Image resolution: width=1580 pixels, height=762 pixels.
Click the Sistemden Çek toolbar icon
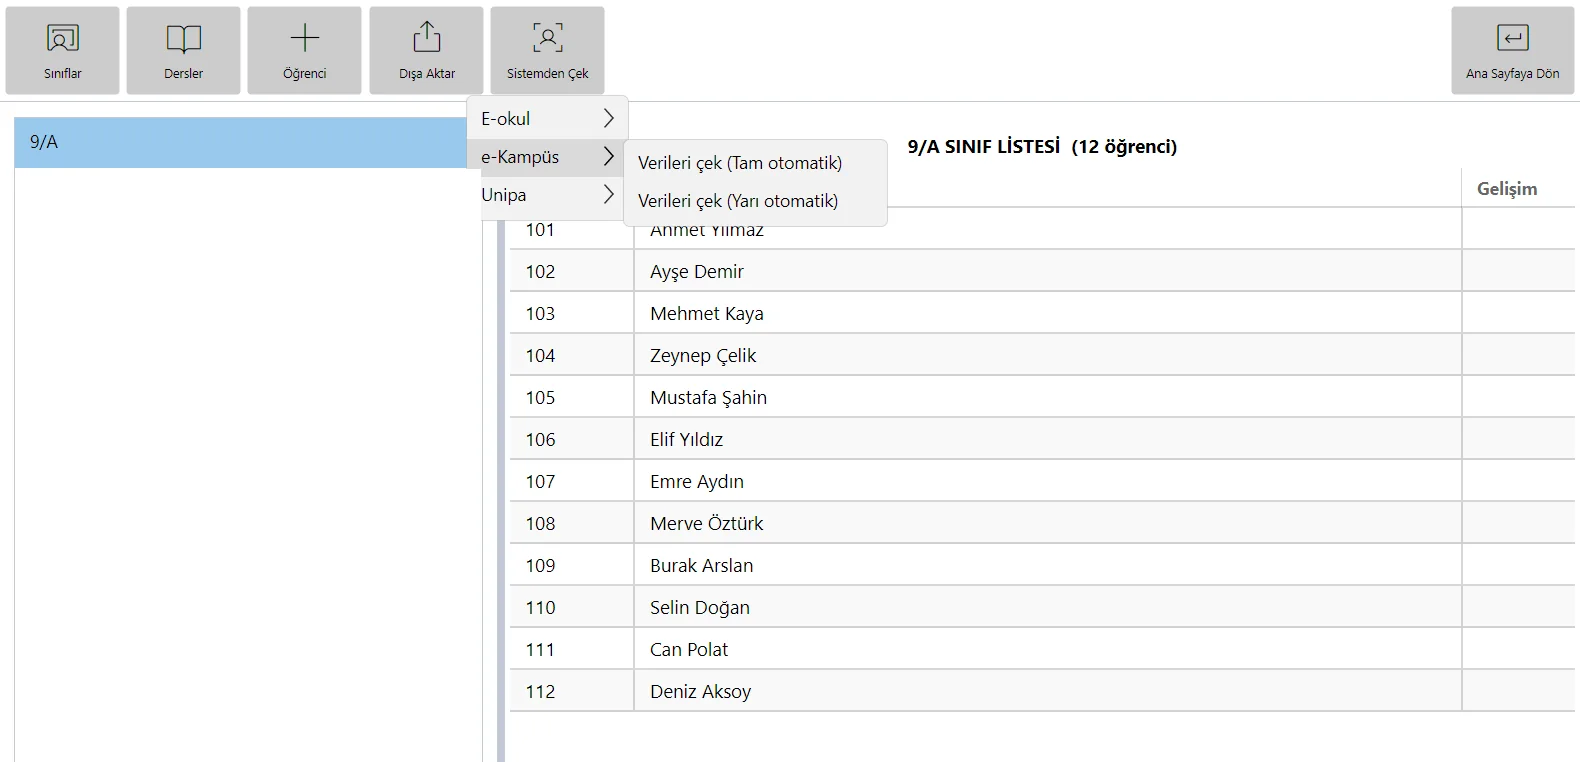(x=547, y=38)
